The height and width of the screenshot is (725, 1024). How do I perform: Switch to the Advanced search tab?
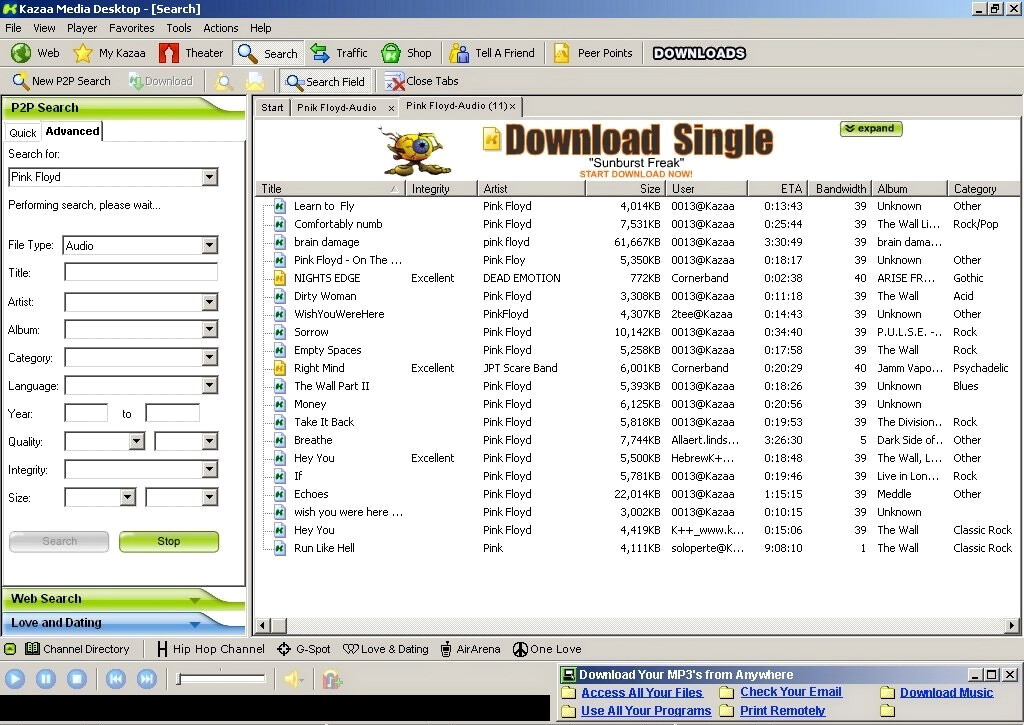tap(71, 130)
